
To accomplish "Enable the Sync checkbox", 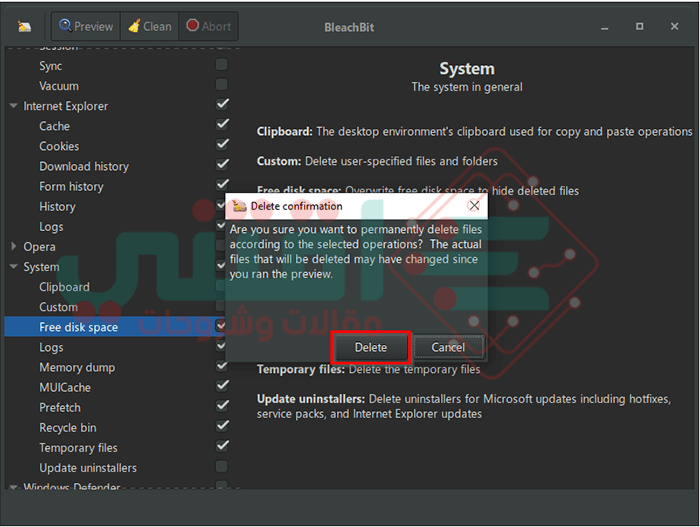I will coord(221,64).
